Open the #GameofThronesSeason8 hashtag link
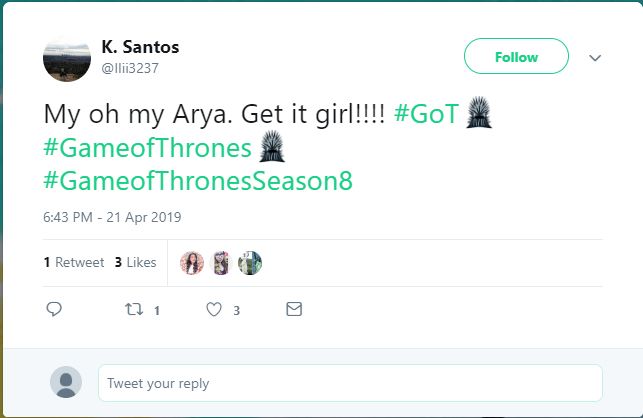This screenshot has height=418, width=643. tap(198, 182)
